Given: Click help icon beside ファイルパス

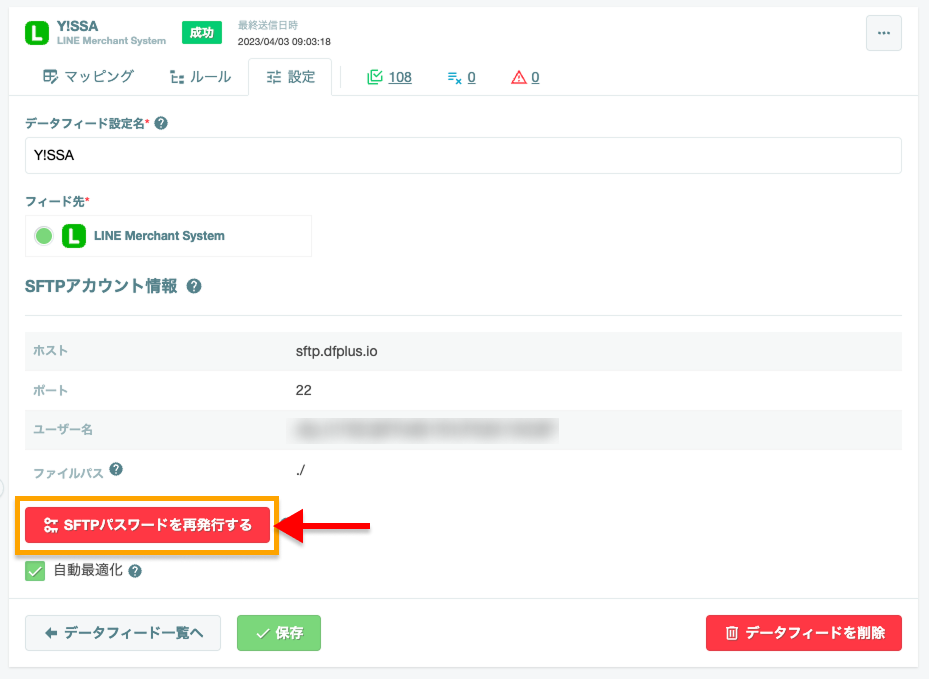Looking at the screenshot, I should click(116, 469).
